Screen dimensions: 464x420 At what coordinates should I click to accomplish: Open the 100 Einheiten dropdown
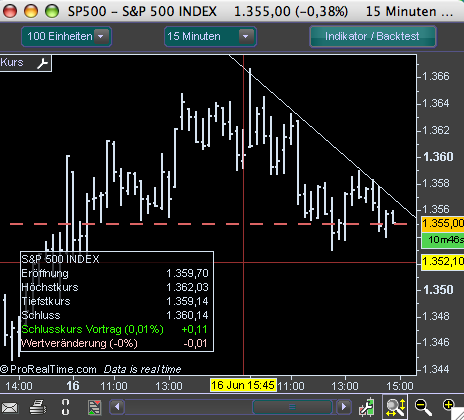tap(66, 36)
